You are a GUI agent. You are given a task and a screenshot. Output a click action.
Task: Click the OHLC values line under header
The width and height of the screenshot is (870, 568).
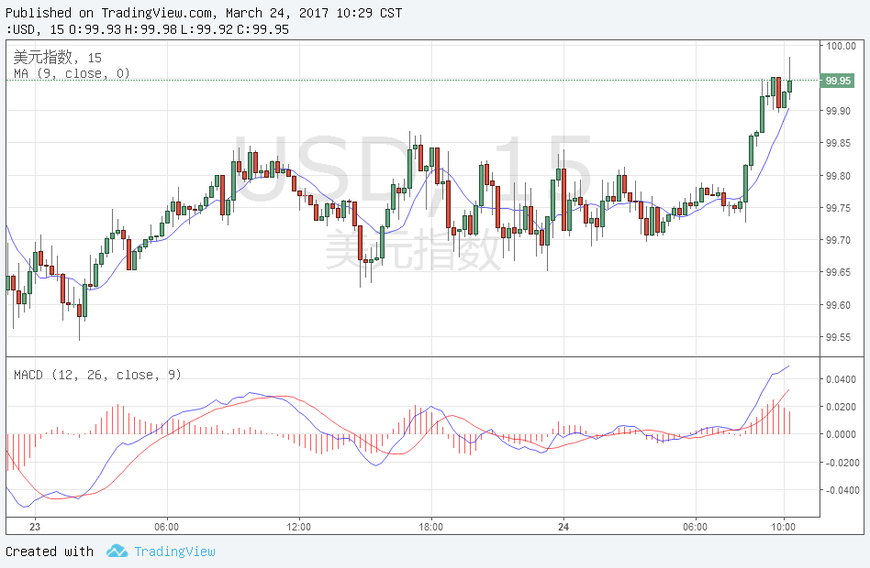[147, 29]
